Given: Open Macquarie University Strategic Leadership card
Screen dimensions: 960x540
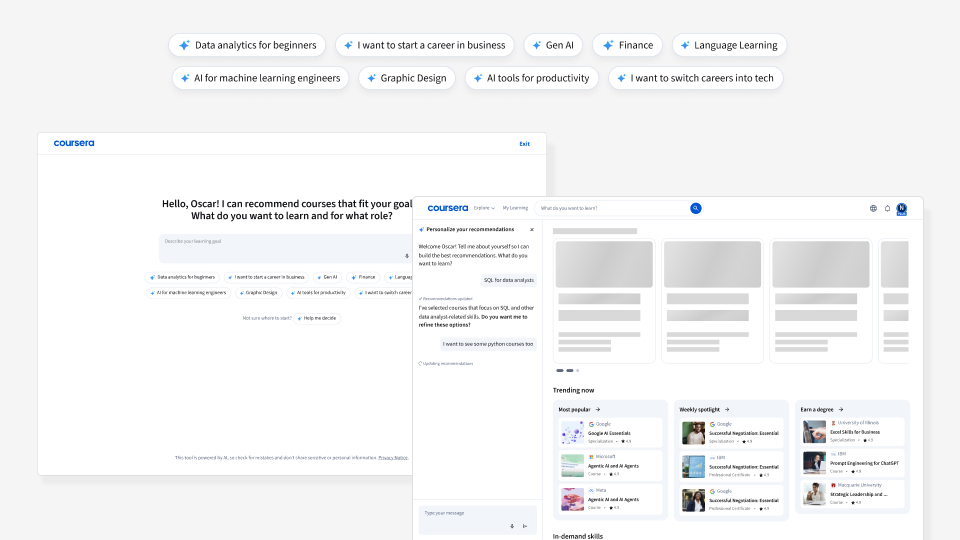Looking at the screenshot, I should coord(853,494).
